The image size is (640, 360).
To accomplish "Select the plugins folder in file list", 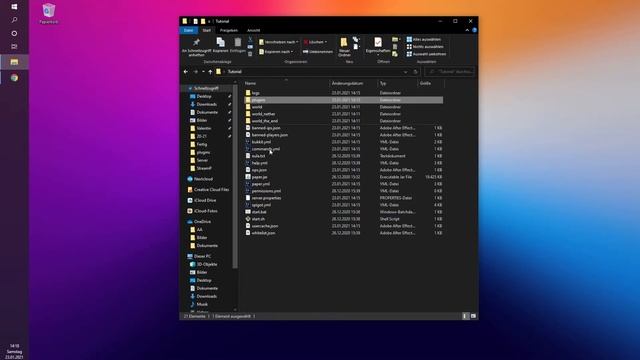I will [343, 100].
